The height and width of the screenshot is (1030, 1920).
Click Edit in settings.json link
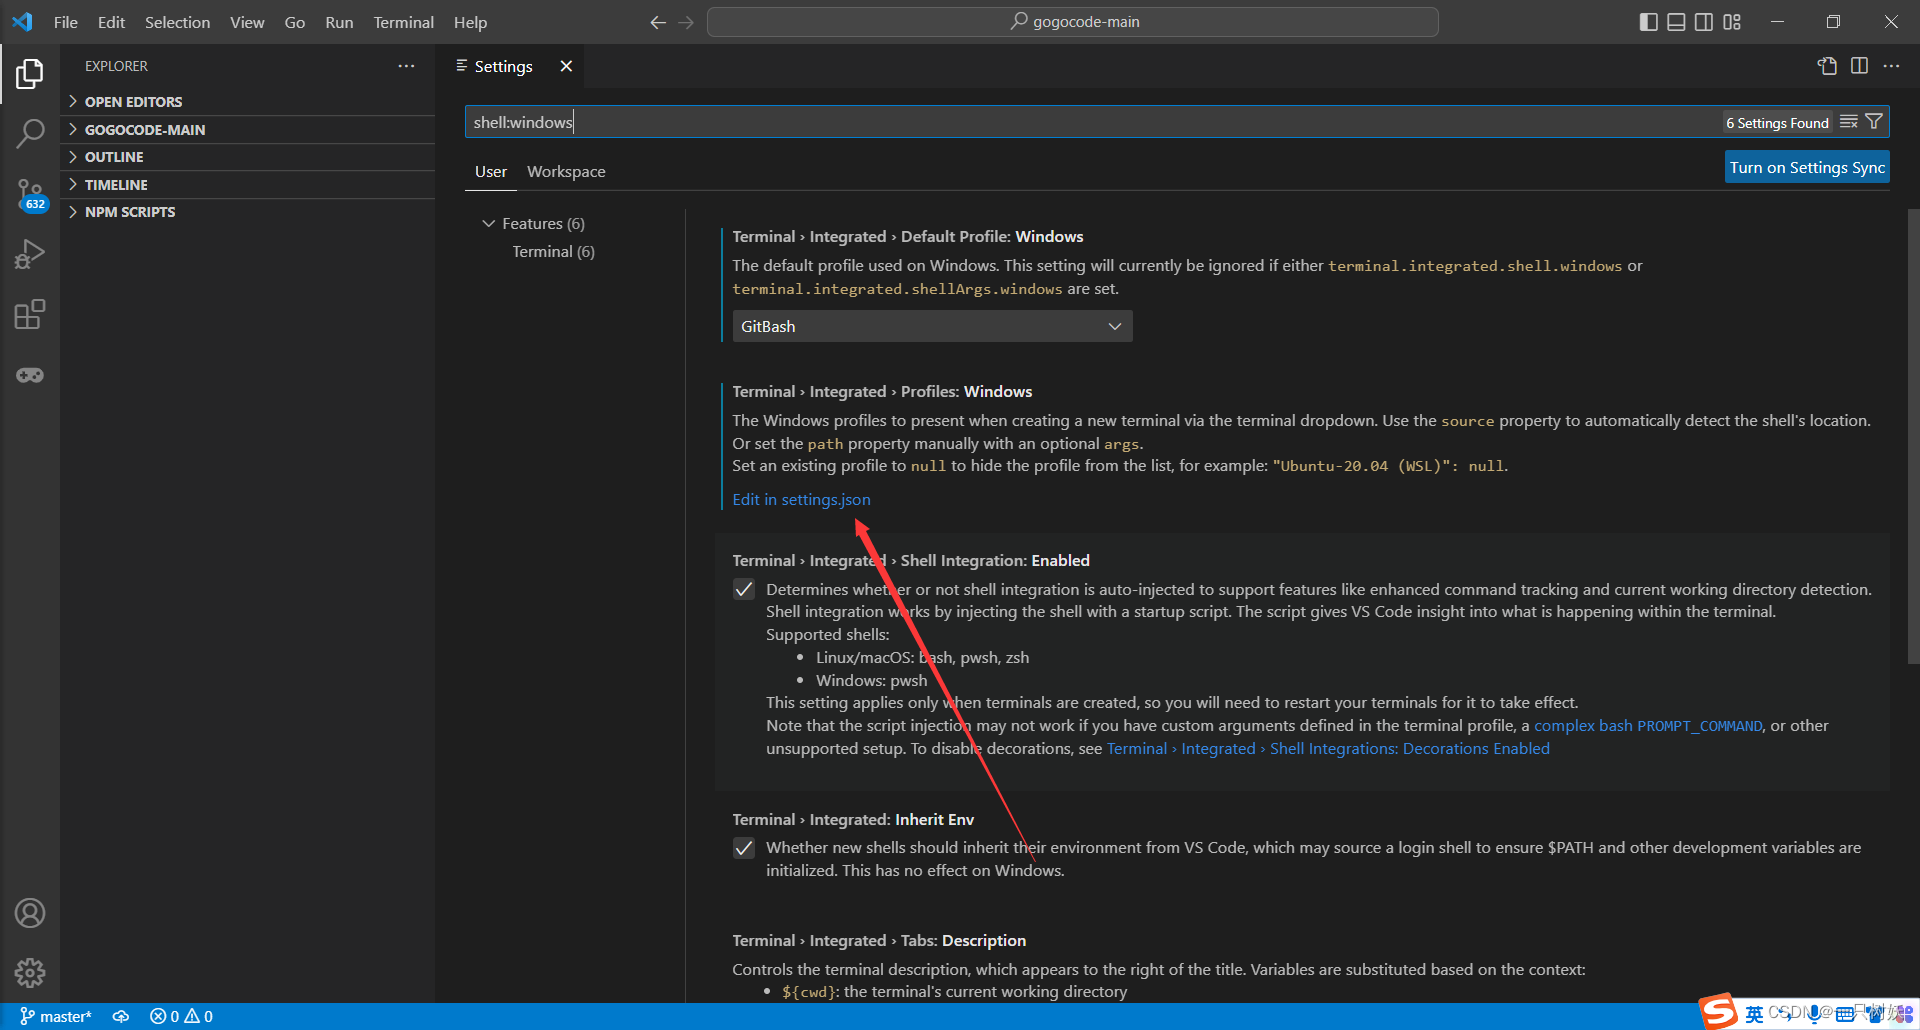800,499
